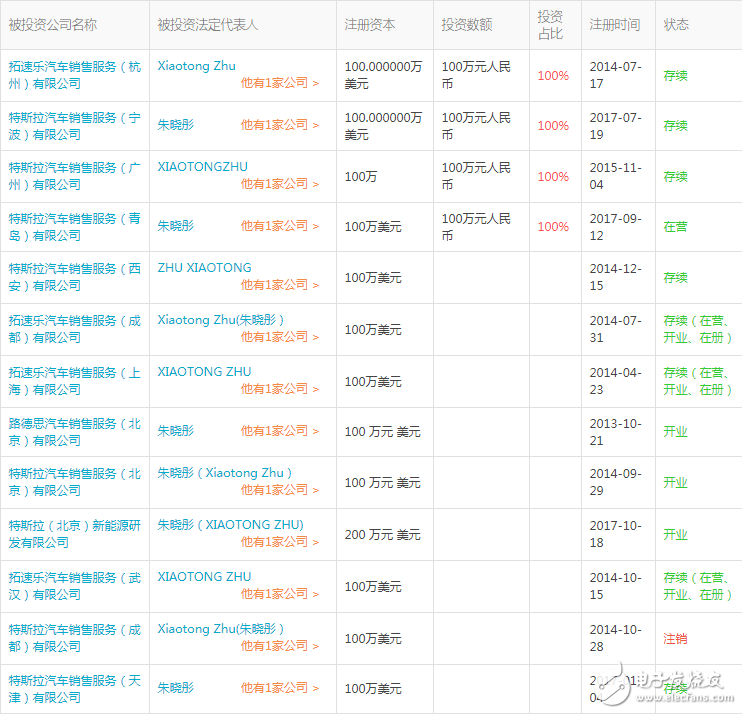Click 朱晓彤 in the 天津 row
The image size is (742, 714).
(176, 688)
